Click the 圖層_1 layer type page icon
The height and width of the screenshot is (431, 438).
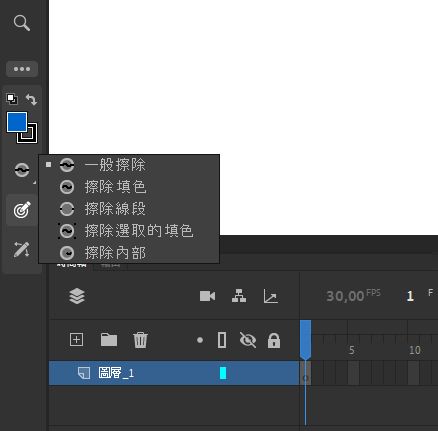click(x=84, y=373)
